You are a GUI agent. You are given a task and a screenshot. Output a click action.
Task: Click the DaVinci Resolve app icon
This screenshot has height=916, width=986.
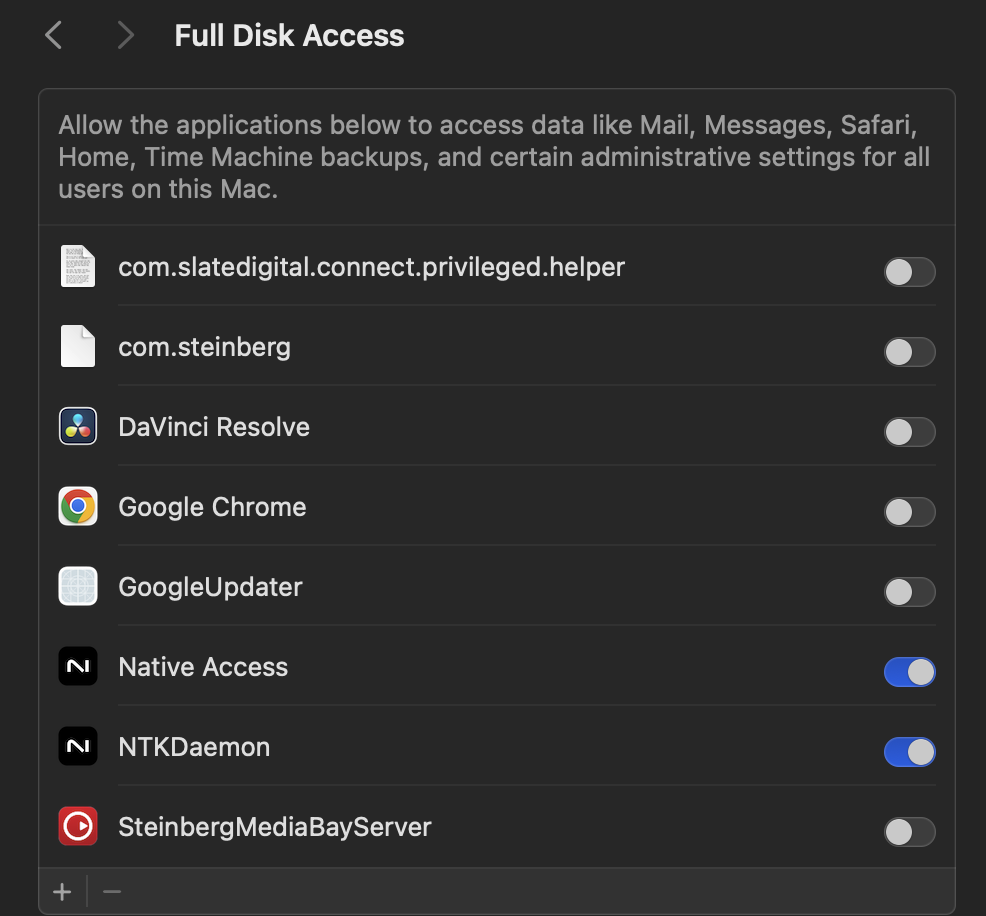78,426
